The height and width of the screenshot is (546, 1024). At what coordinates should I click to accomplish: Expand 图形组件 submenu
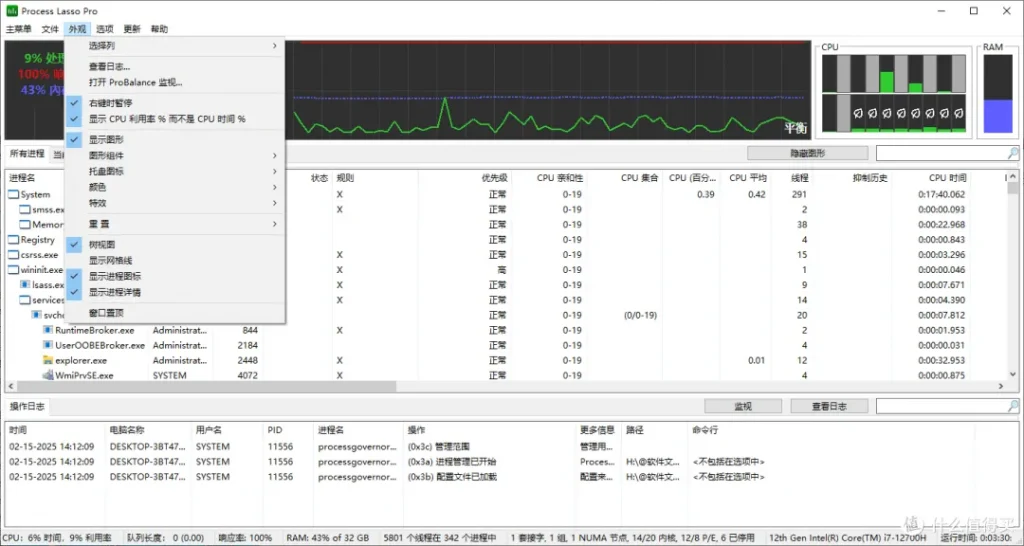click(x=174, y=155)
